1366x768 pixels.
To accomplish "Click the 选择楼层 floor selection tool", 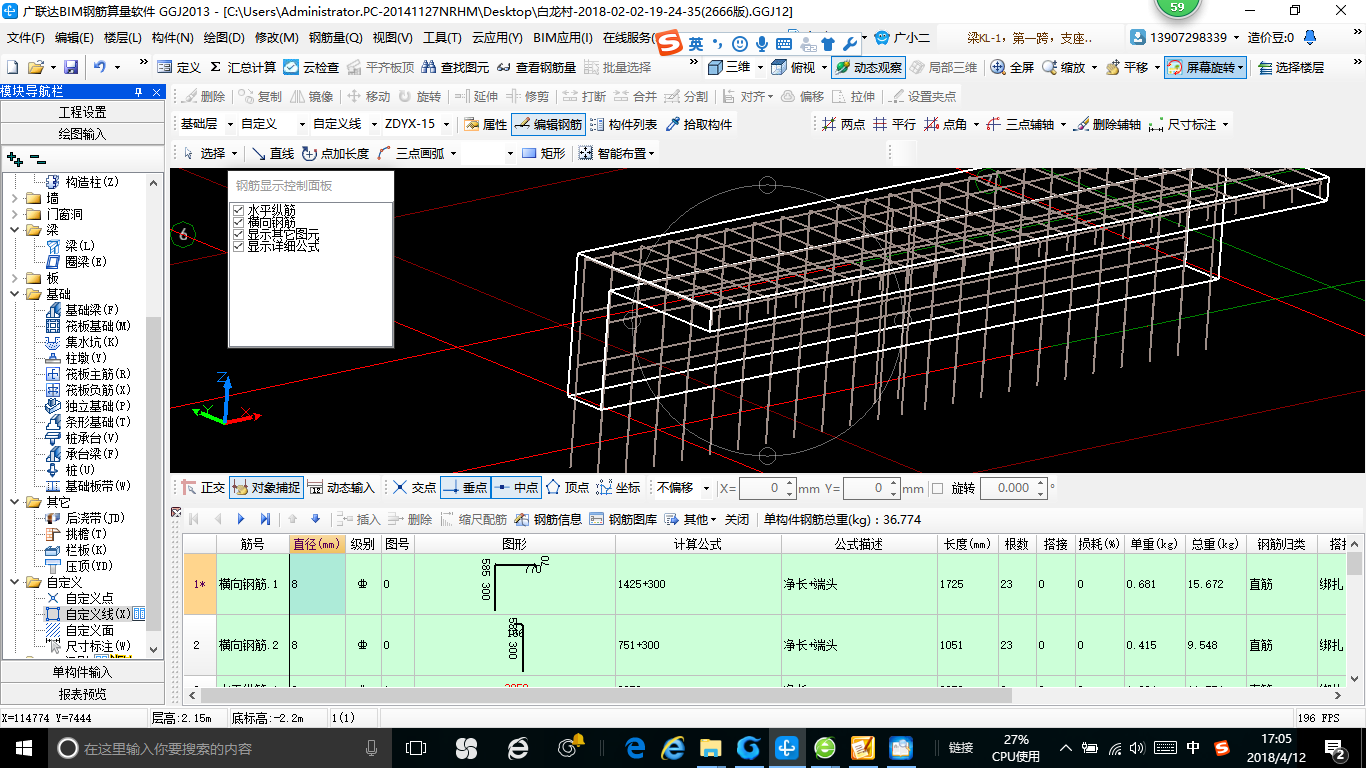I will (1291, 67).
